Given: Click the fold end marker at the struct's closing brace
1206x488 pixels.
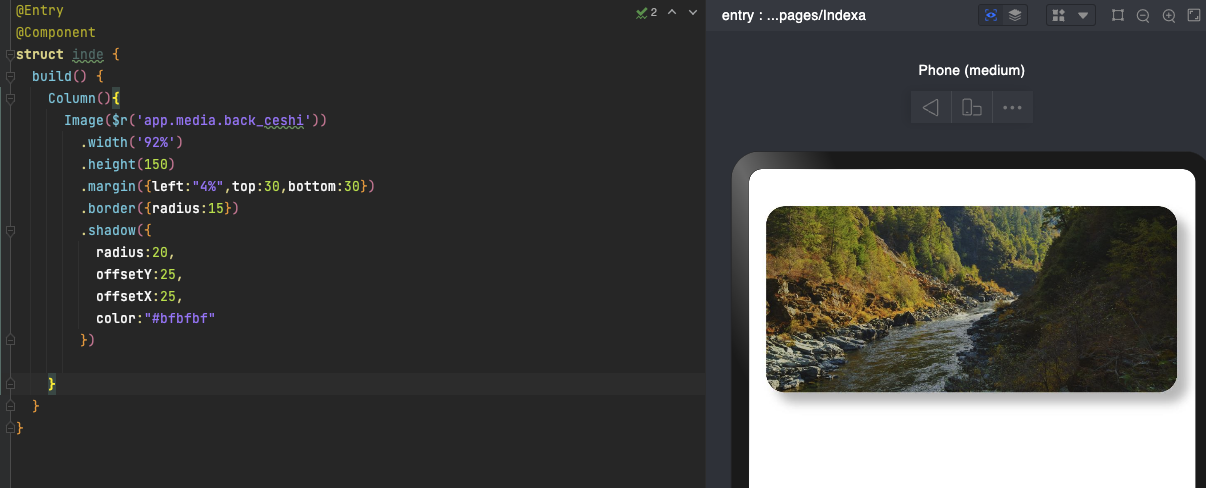Looking at the screenshot, I should pos(9,429).
